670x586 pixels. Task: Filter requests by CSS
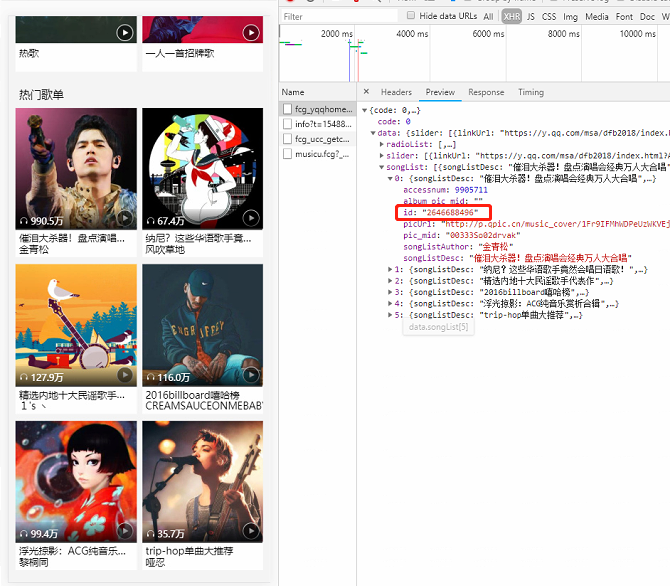[549, 16]
